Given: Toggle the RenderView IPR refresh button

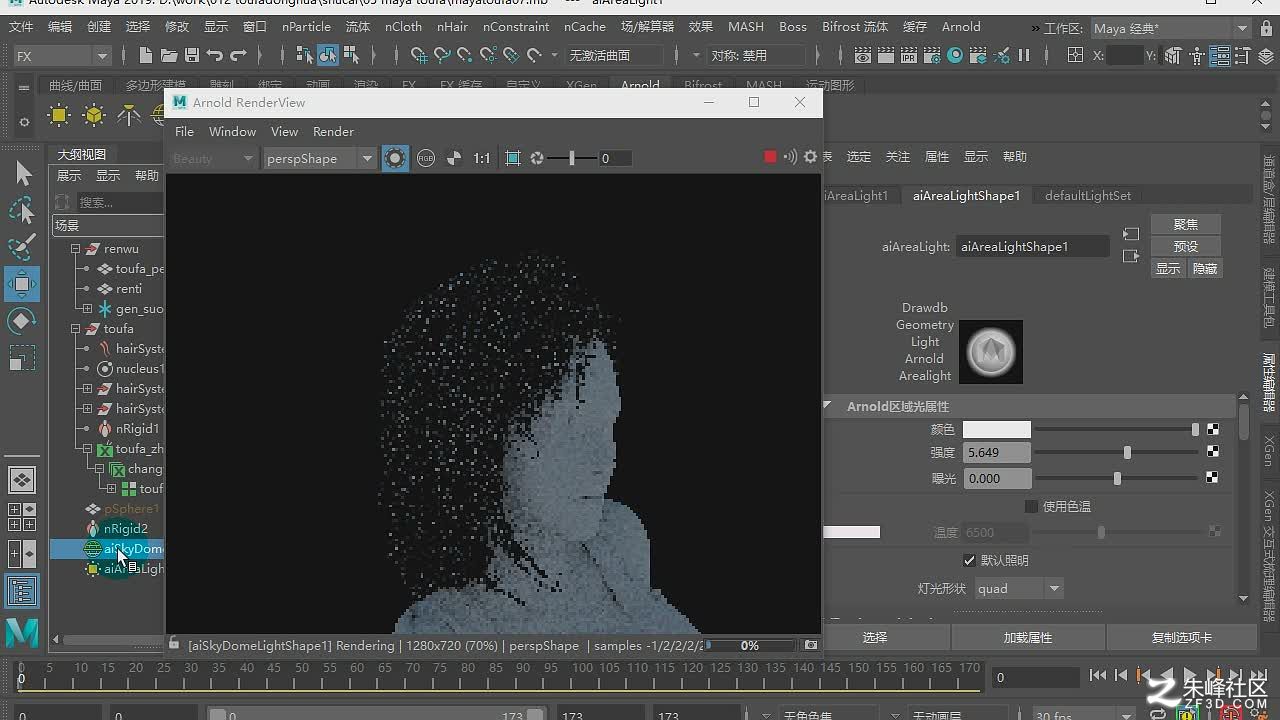Looking at the screenshot, I should [x=395, y=158].
